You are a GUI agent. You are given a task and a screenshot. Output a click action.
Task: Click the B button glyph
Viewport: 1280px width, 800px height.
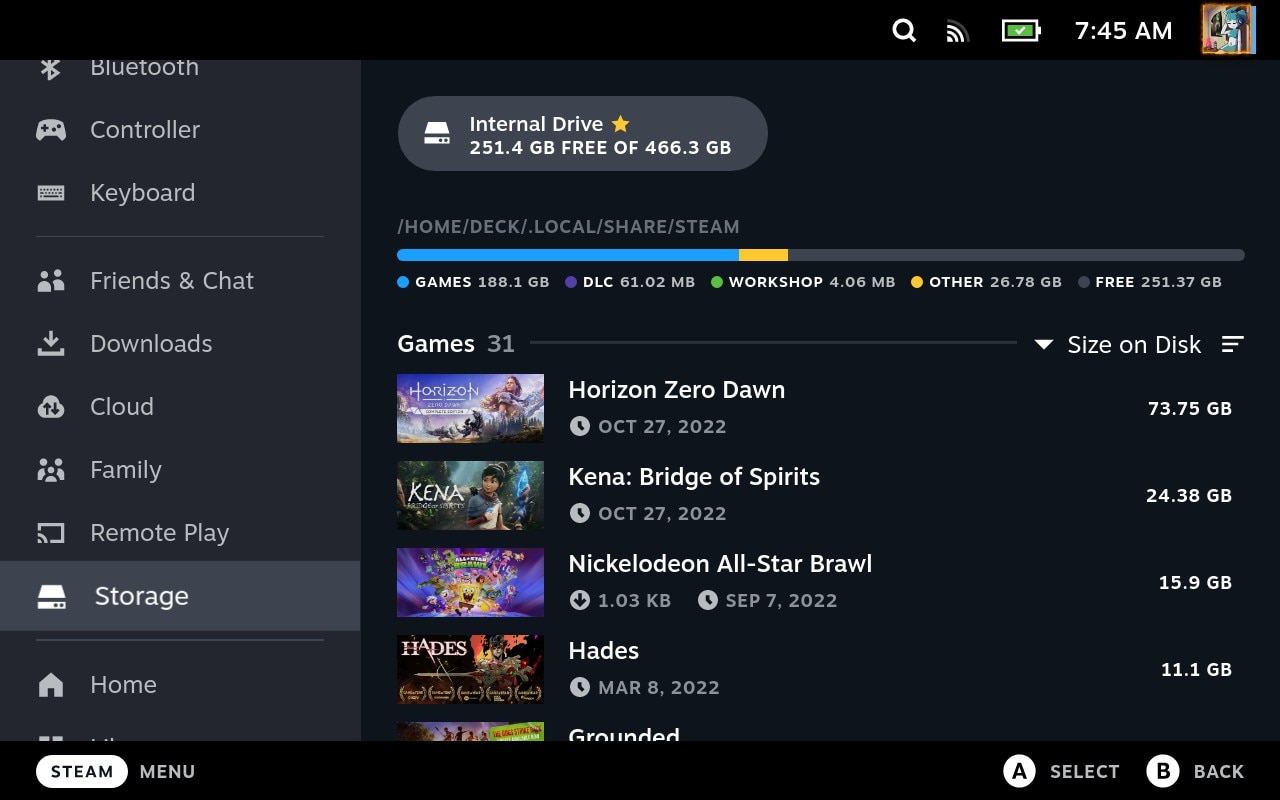1163,771
